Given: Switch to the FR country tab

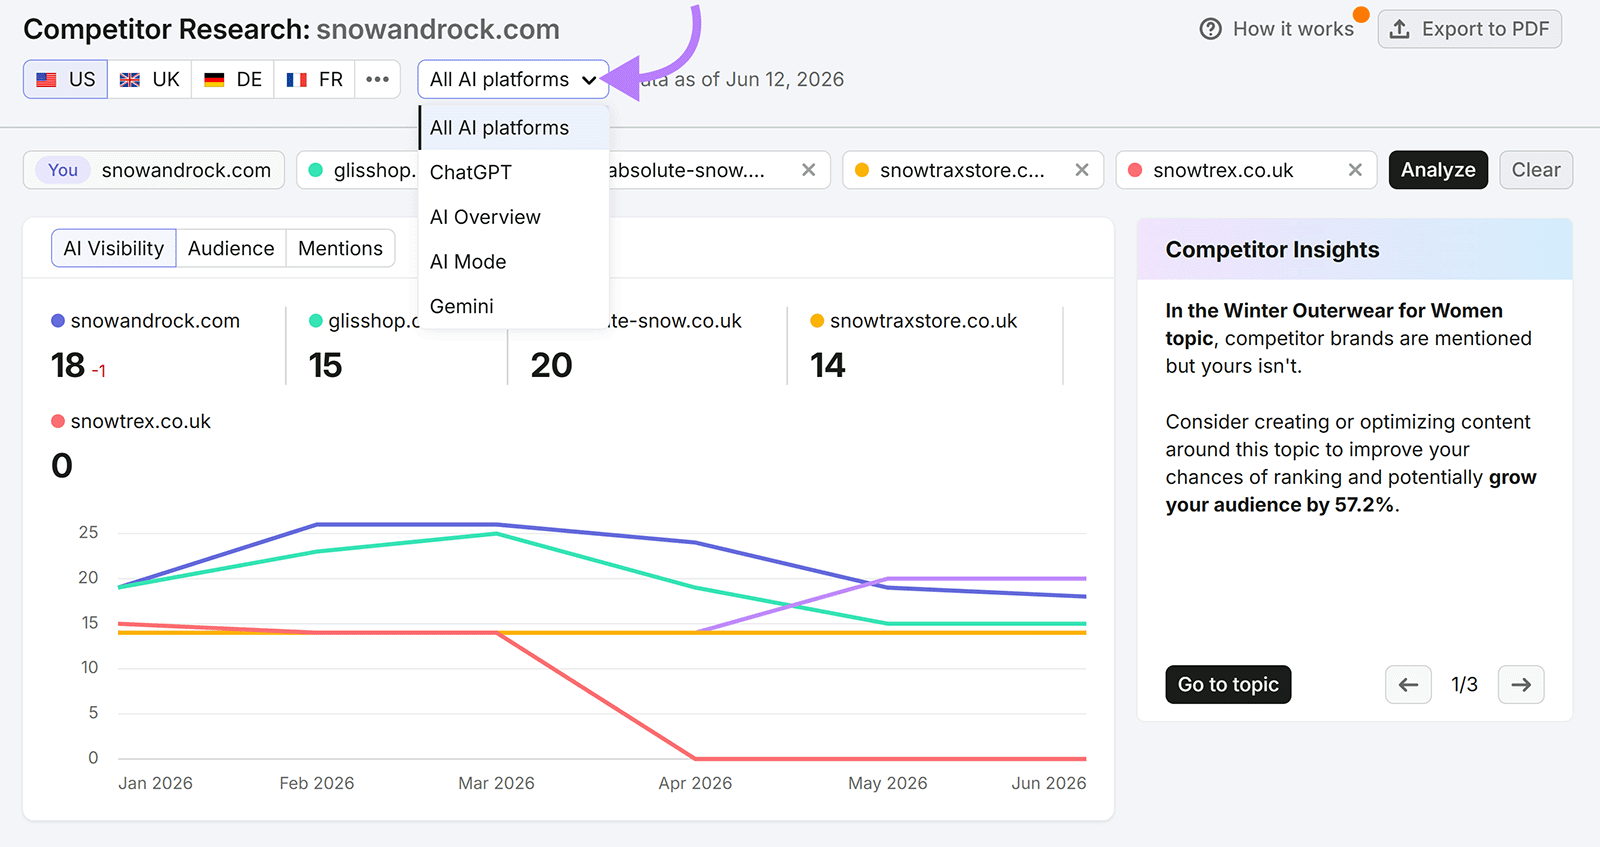Looking at the screenshot, I should pos(315,80).
